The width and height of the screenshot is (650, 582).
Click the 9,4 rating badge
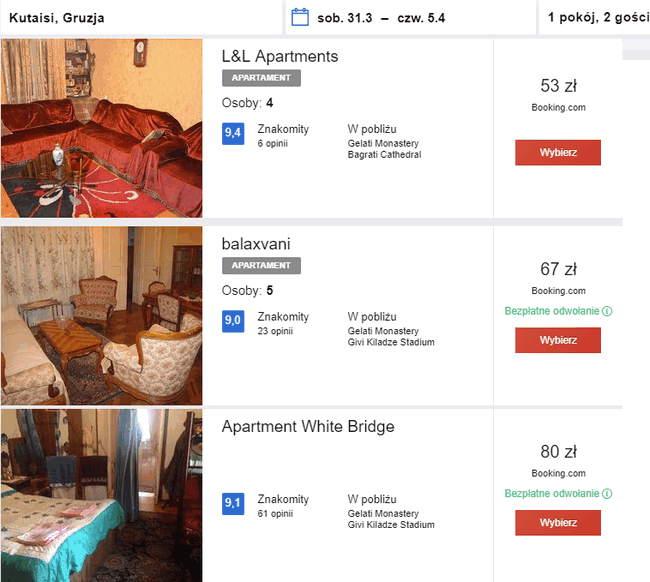(x=233, y=133)
